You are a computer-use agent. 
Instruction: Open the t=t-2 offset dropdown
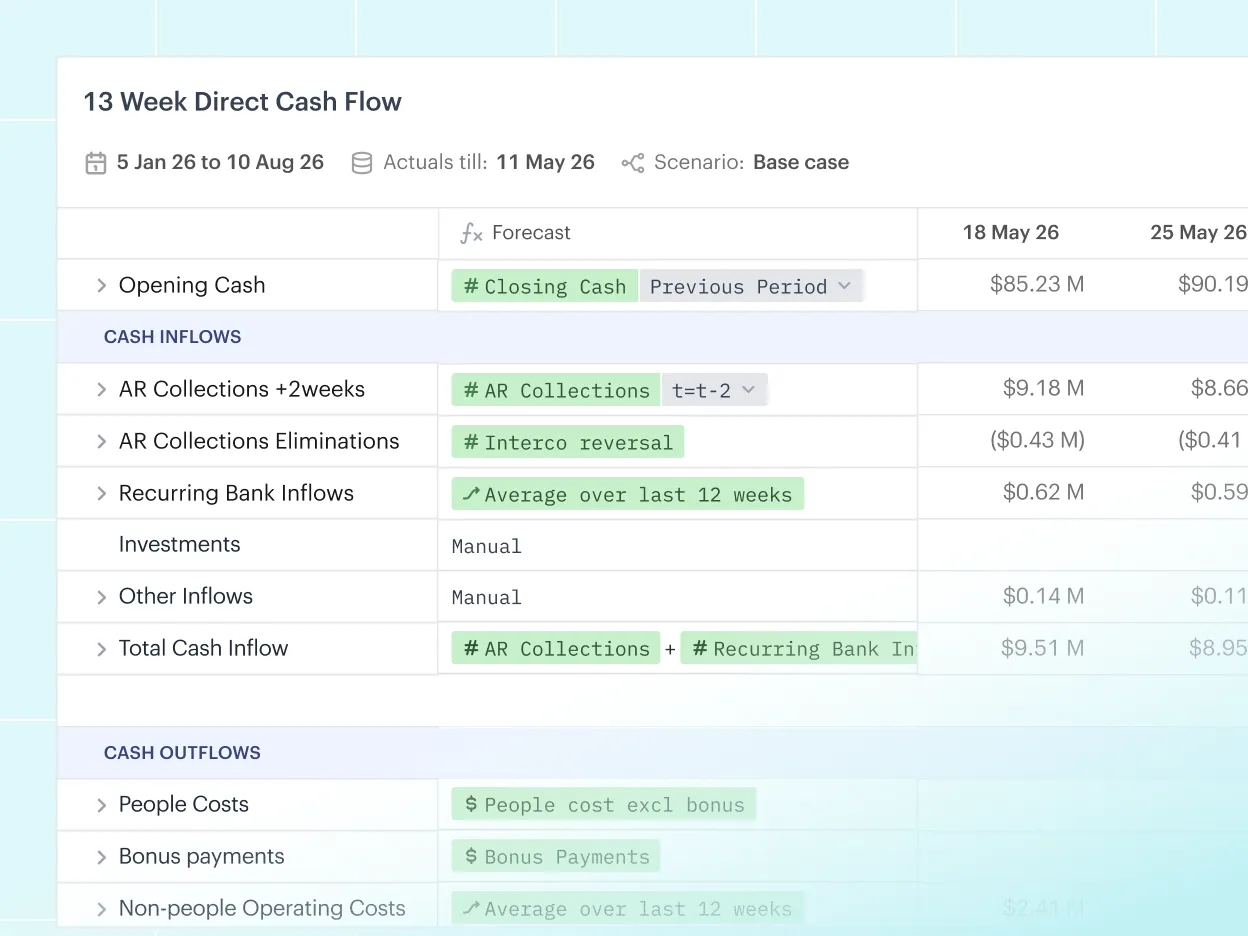[x=714, y=390]
